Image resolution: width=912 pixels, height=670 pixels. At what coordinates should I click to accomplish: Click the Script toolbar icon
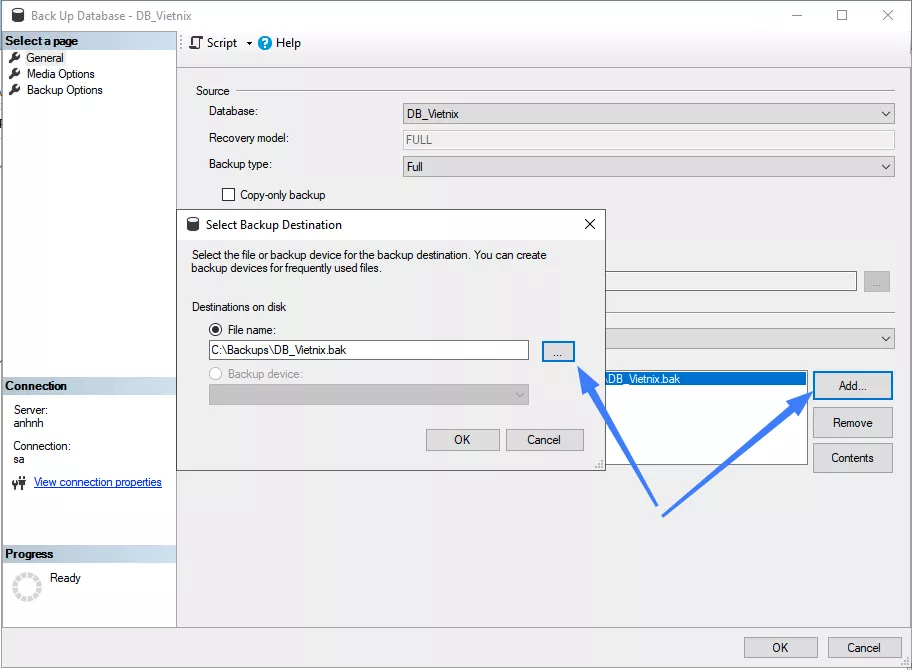[x=196, y=43]
